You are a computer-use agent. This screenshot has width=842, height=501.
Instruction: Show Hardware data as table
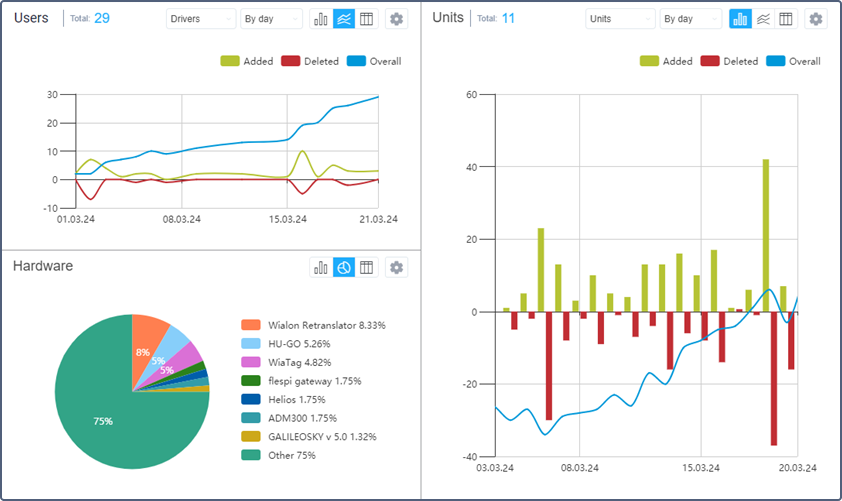(367, 267)
